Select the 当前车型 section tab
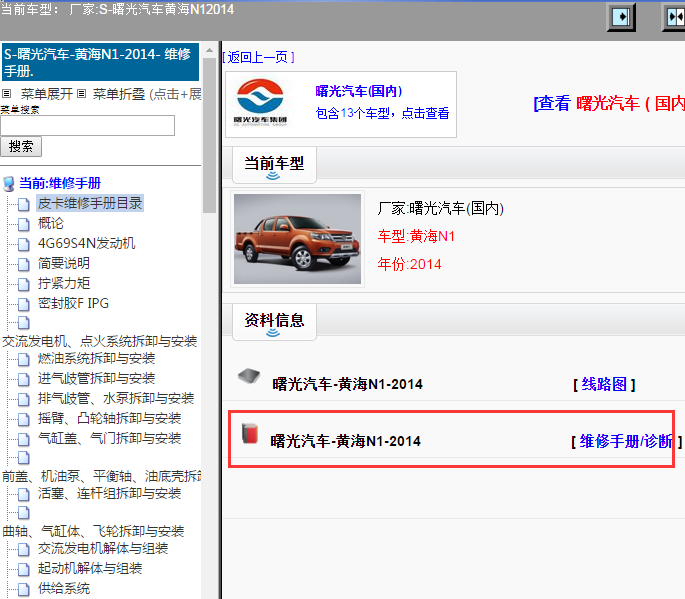 click(274, 165)
